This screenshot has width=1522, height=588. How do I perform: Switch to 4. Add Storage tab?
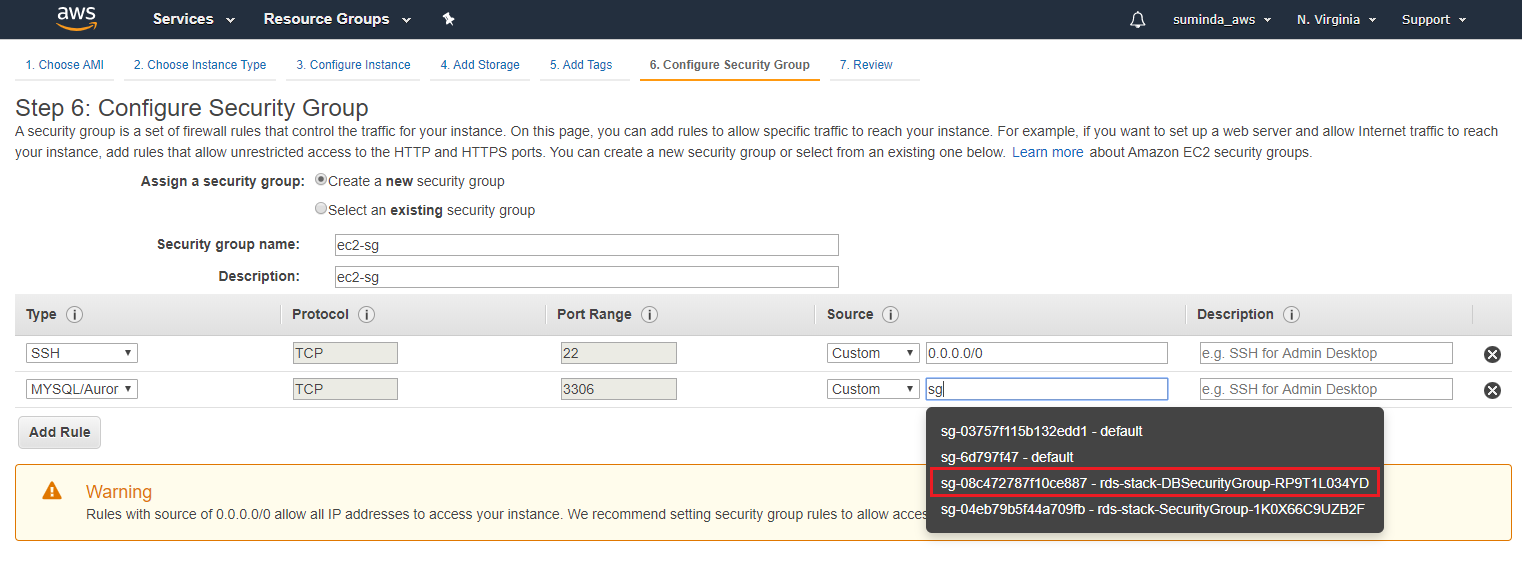pyautogui.click(x=480, y=65)
